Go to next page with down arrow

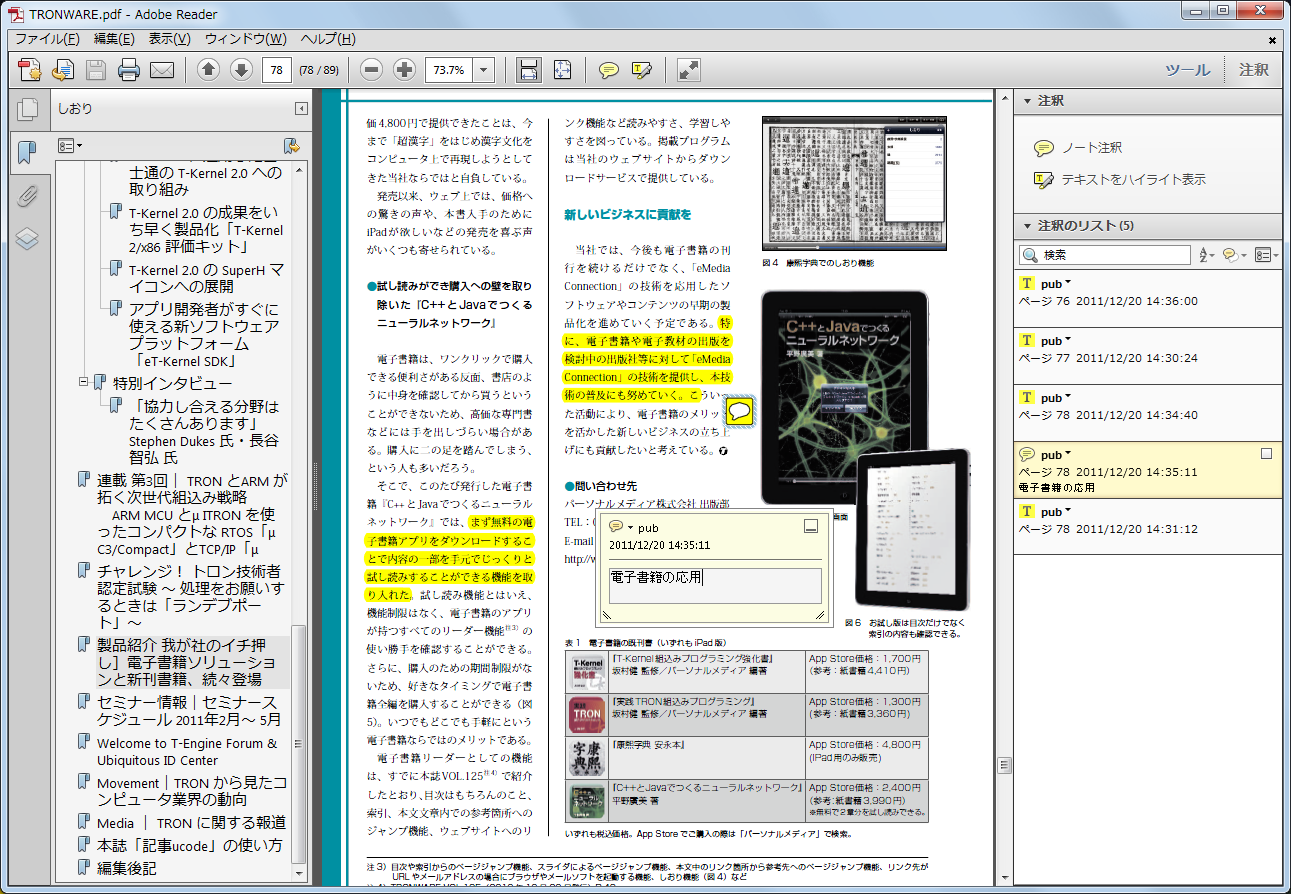coord(241,70)
